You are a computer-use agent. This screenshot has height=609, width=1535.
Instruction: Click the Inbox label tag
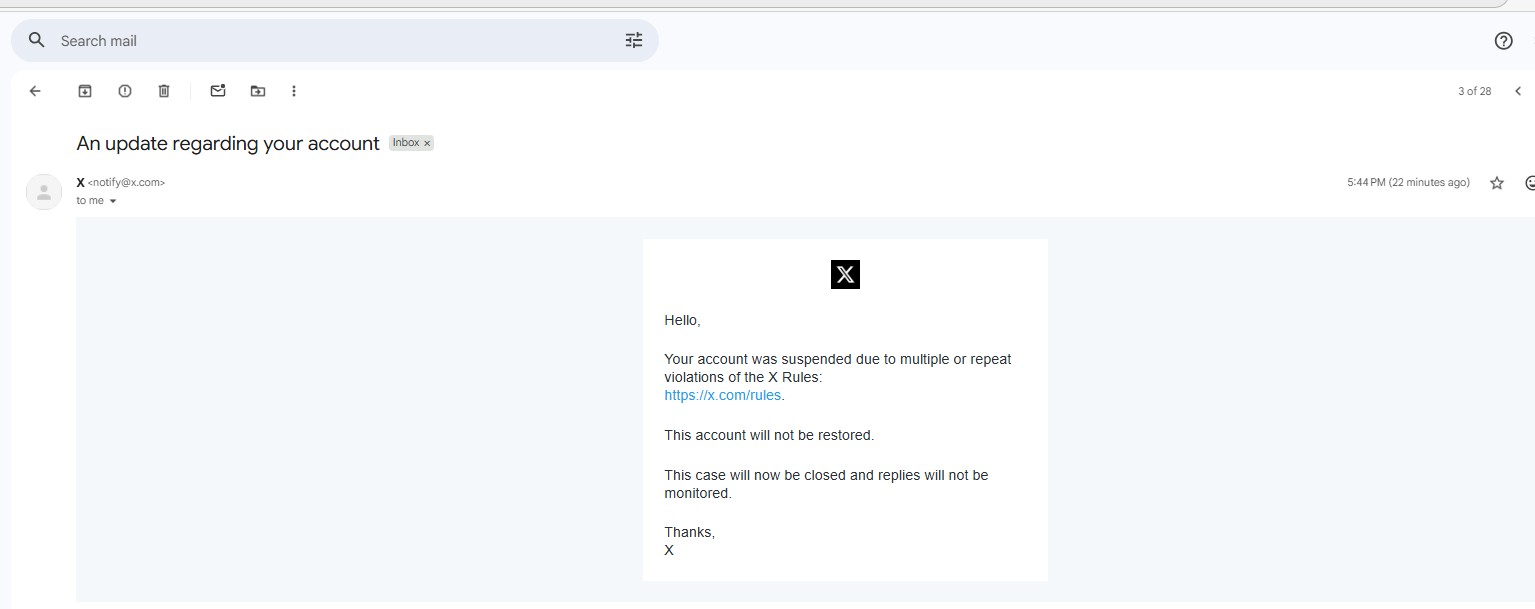[405, 143]
